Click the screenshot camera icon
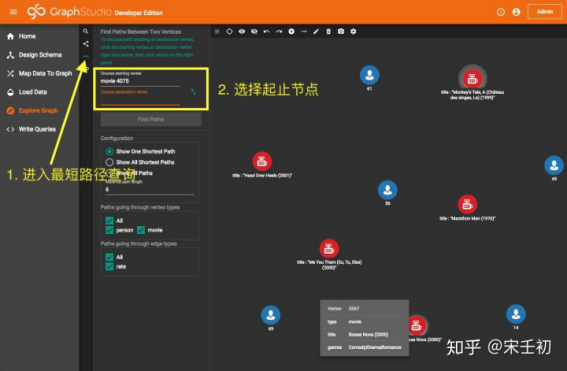Image resolution: width=567 pixels, height=371 pixels. click(341, 31)
